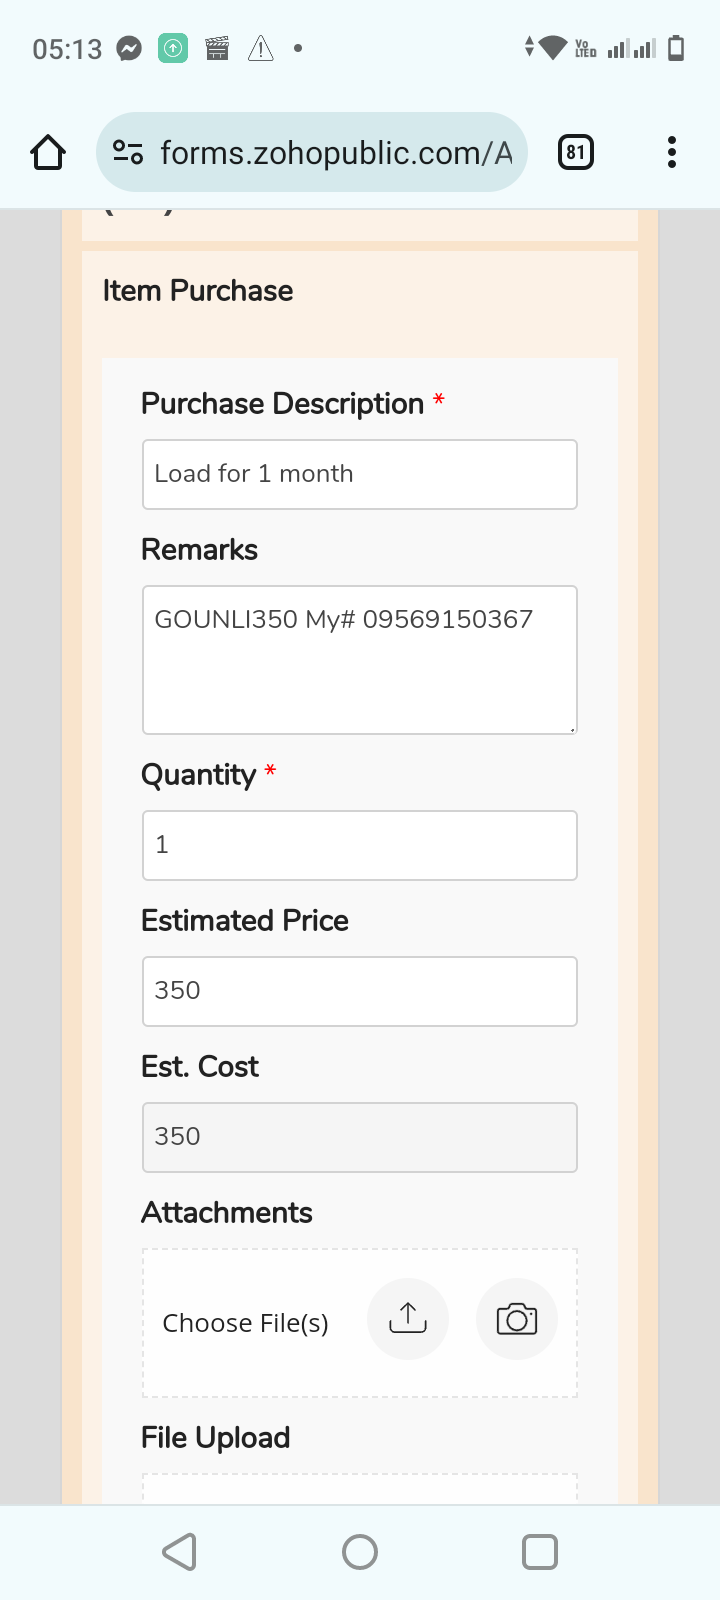The height and width of the screenshot is (1600, 720).
Task: Open the tab switcher showing 81 tabs
Action: (x=575, y=153)
